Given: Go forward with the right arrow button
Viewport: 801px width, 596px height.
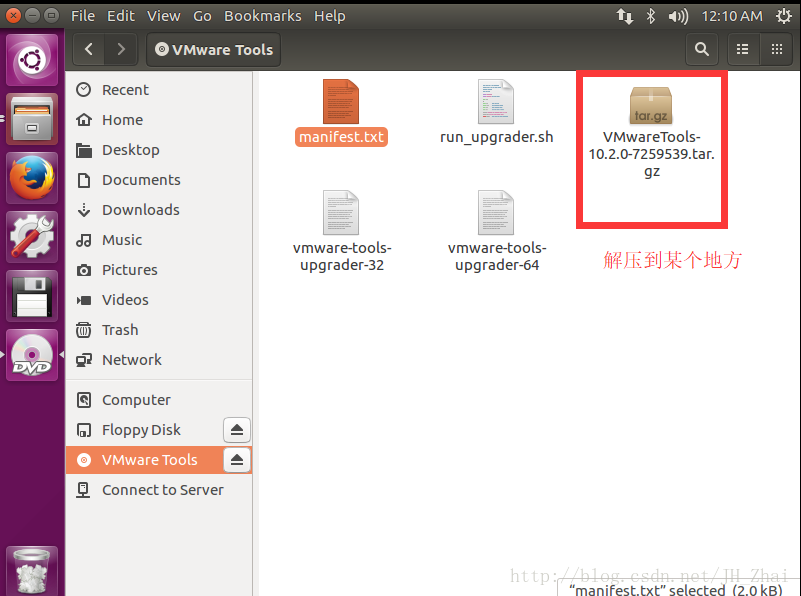Looking at the screenshot, I should [x=121, y=50].
